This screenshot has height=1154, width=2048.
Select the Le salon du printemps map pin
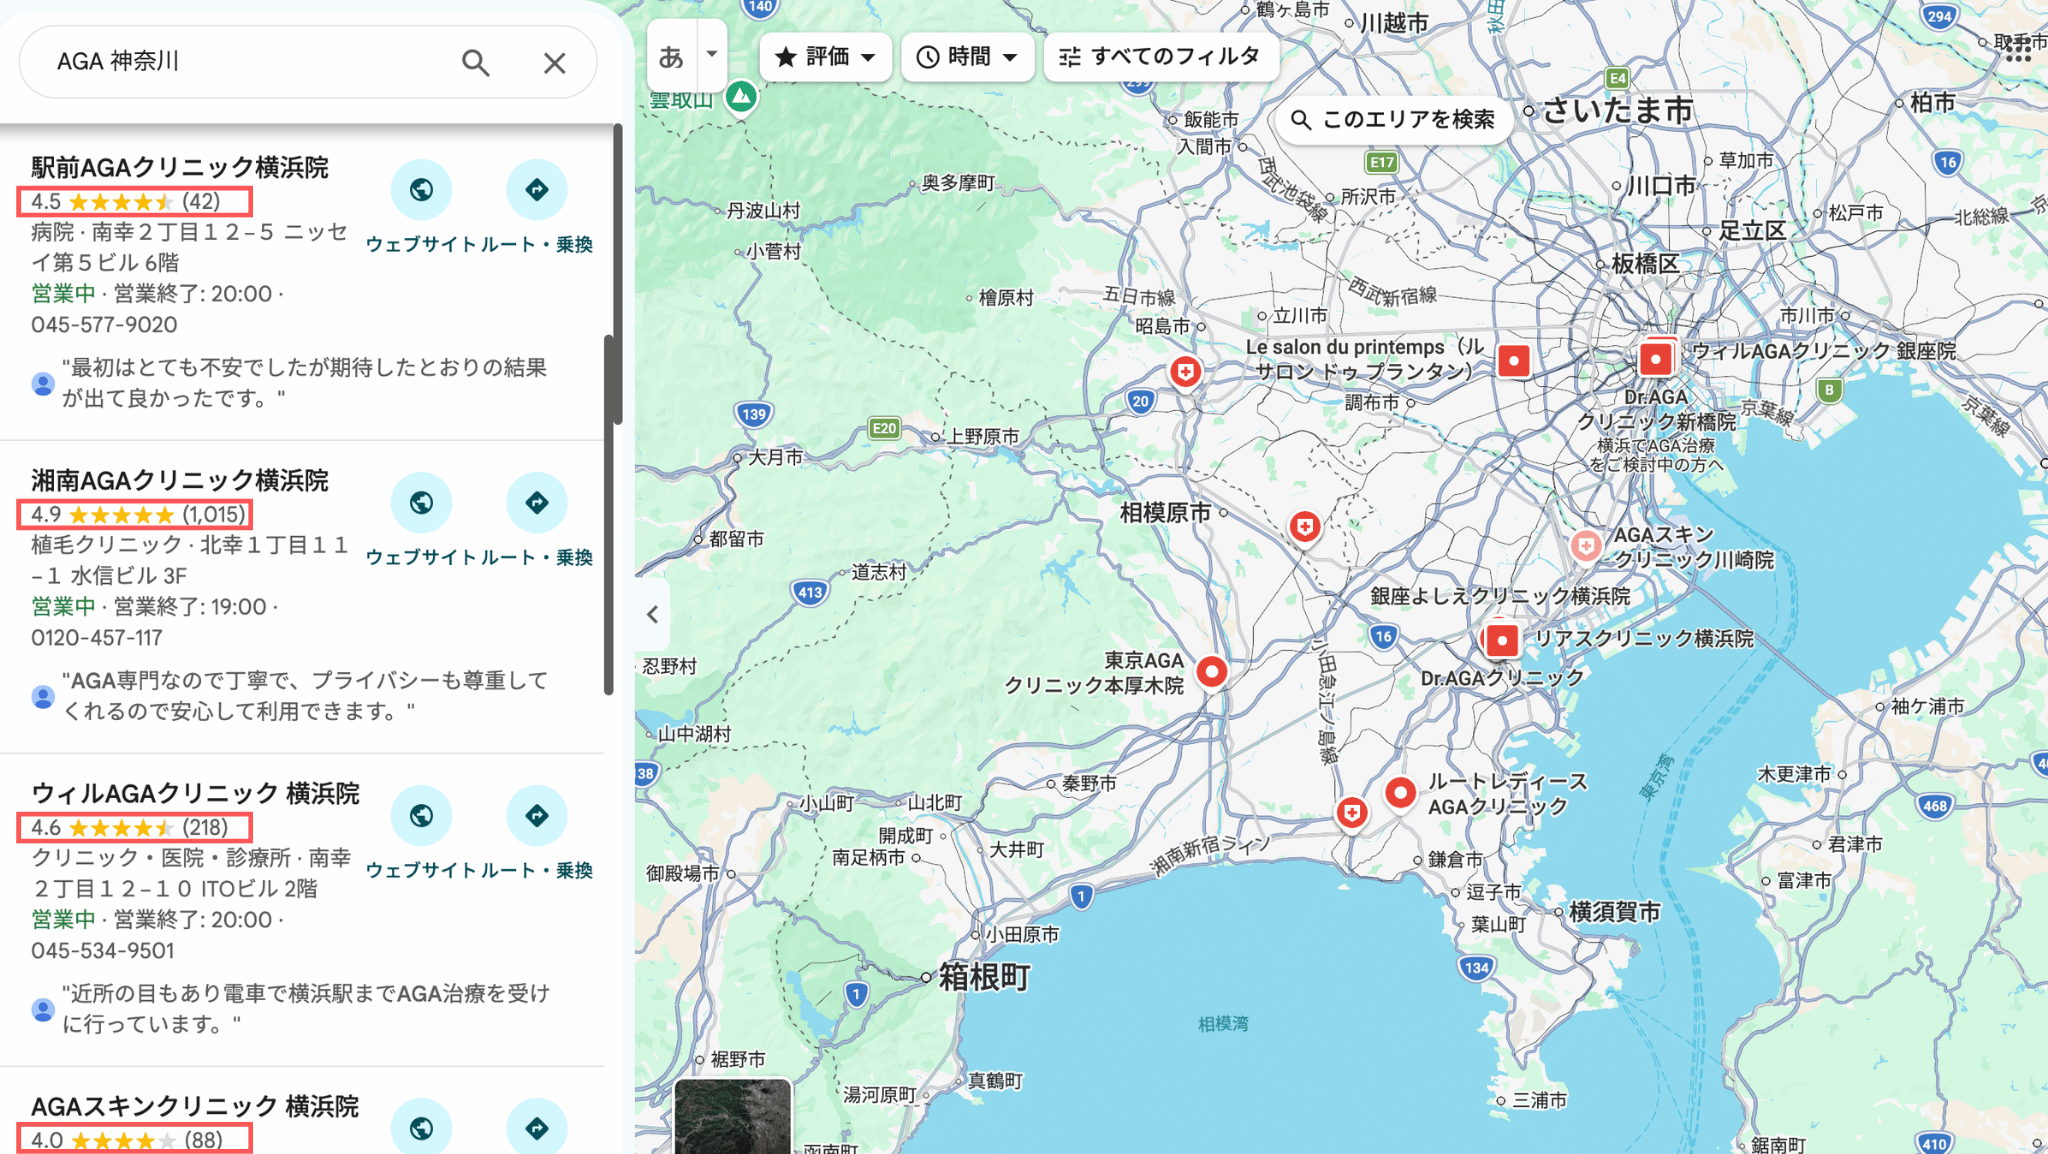pos(1514,360)
